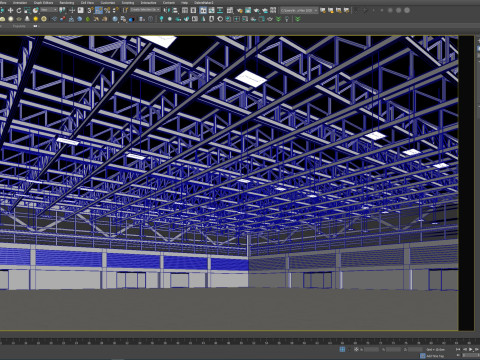Image resolution: width=480 pixels, height=360 pixels.
Task: Step to previous frame
Action: [x=465, y=349]
